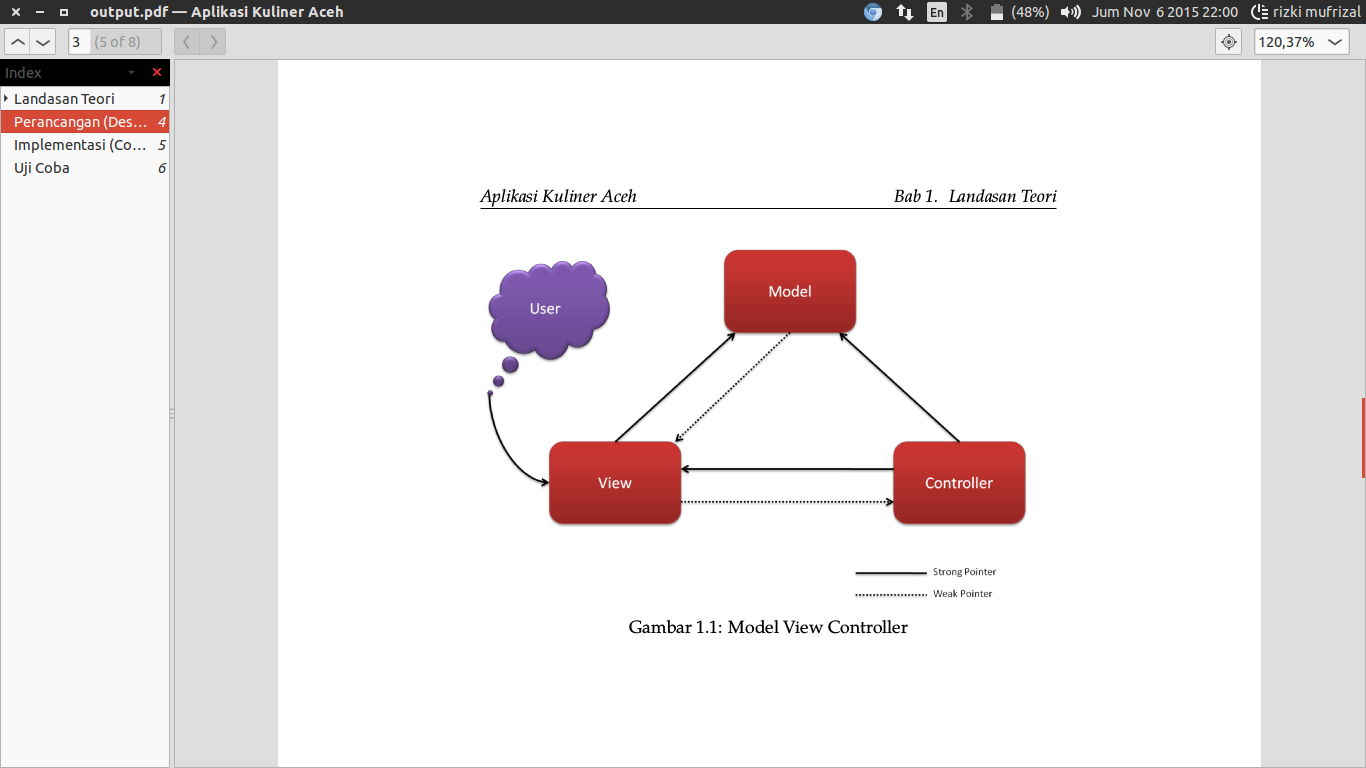Image resolution: width=1366 pixels, height=768 pixels.
Task: Expand the Landasan Teori tree entry
Action: pyautogui.click(x=6, y=99)
